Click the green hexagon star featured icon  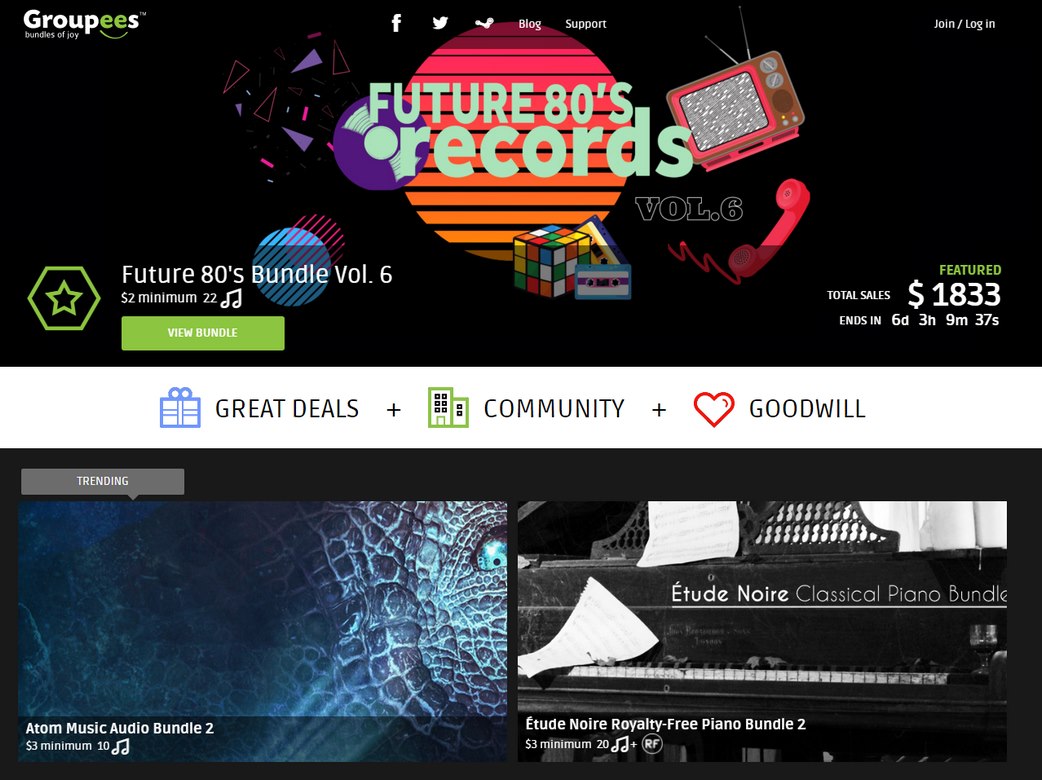[64, 298]
